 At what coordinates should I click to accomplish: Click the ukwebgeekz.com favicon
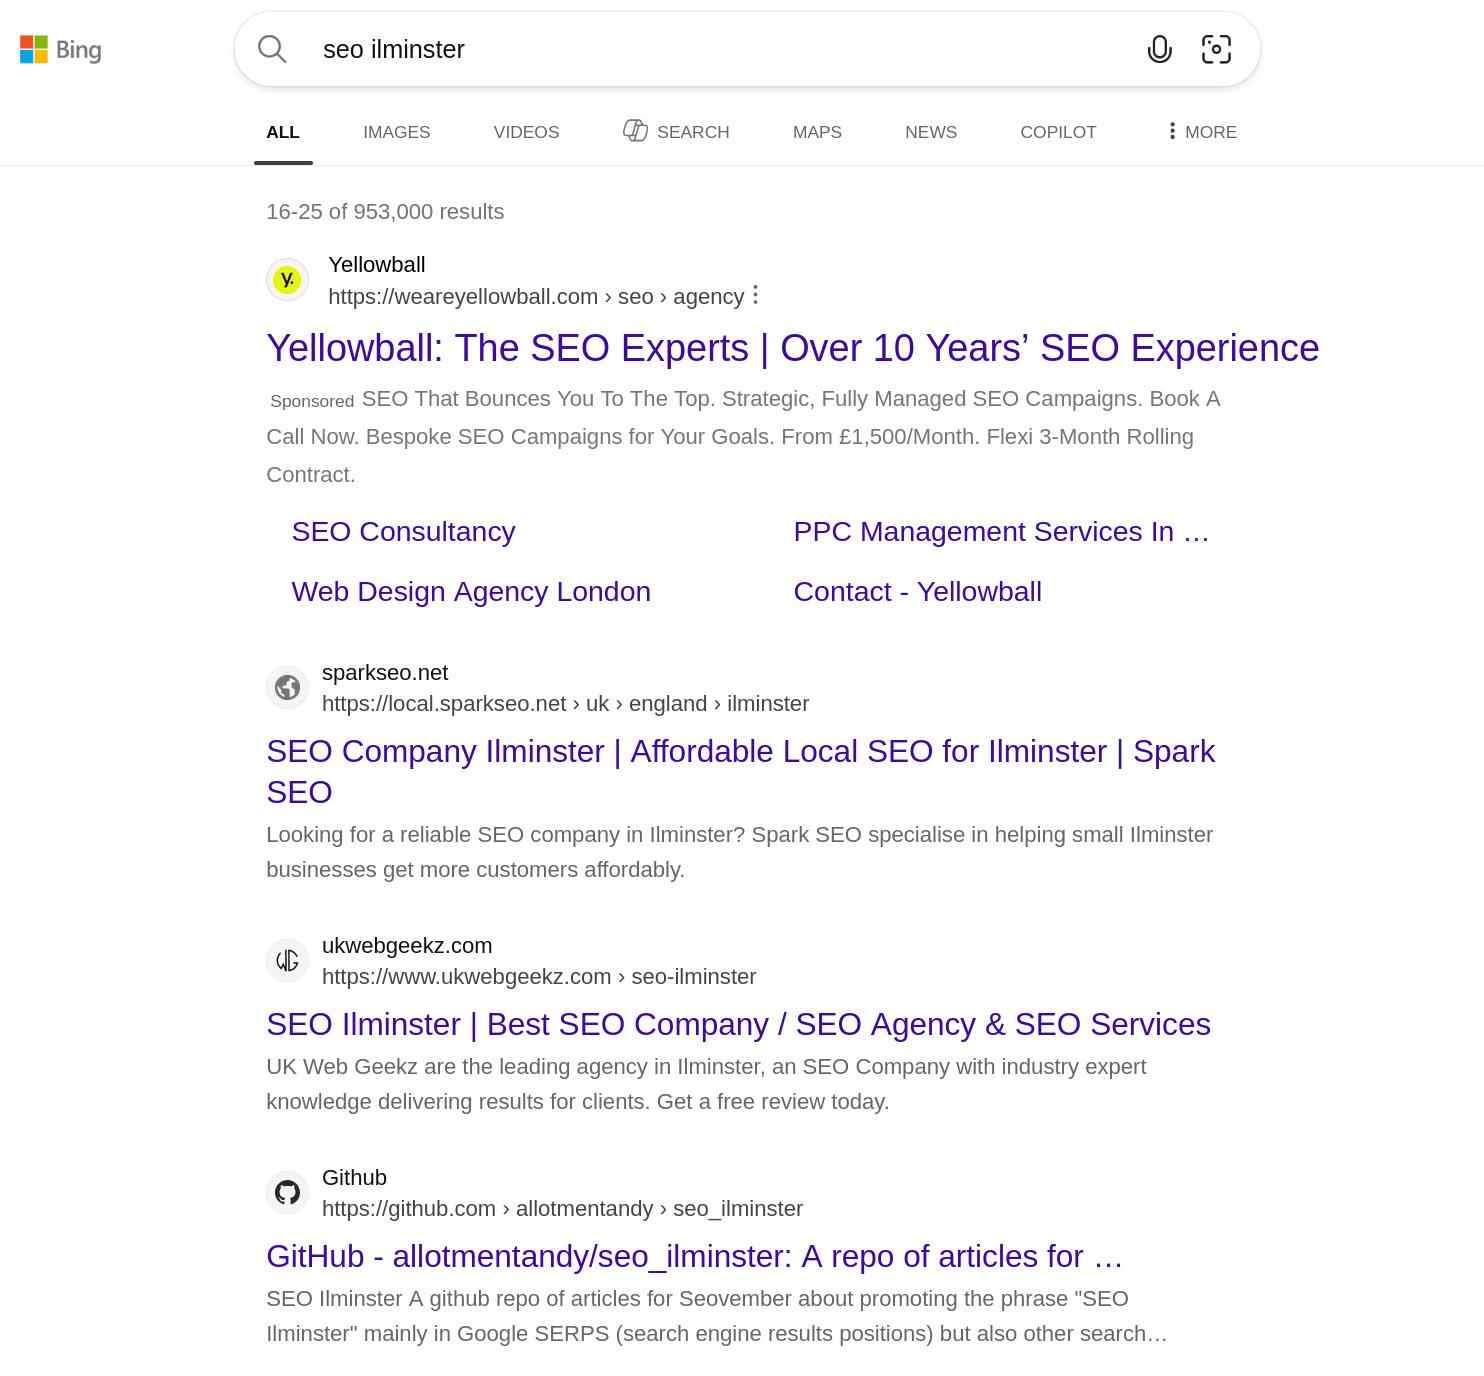tap(287, 960)
